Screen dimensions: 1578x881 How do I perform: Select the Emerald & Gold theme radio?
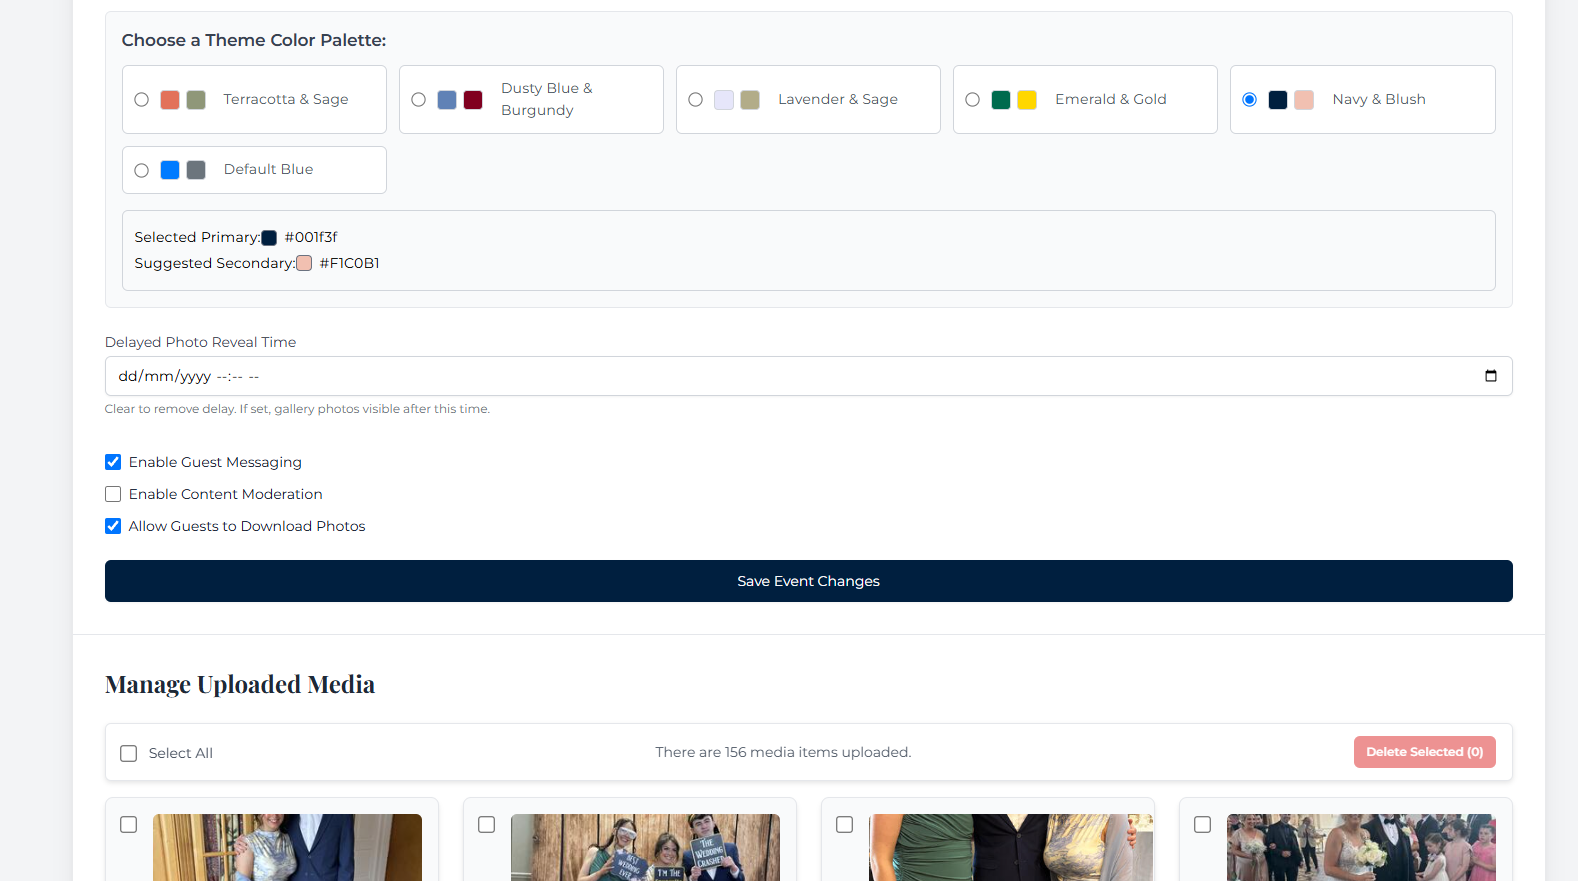[x=973, y=100]
